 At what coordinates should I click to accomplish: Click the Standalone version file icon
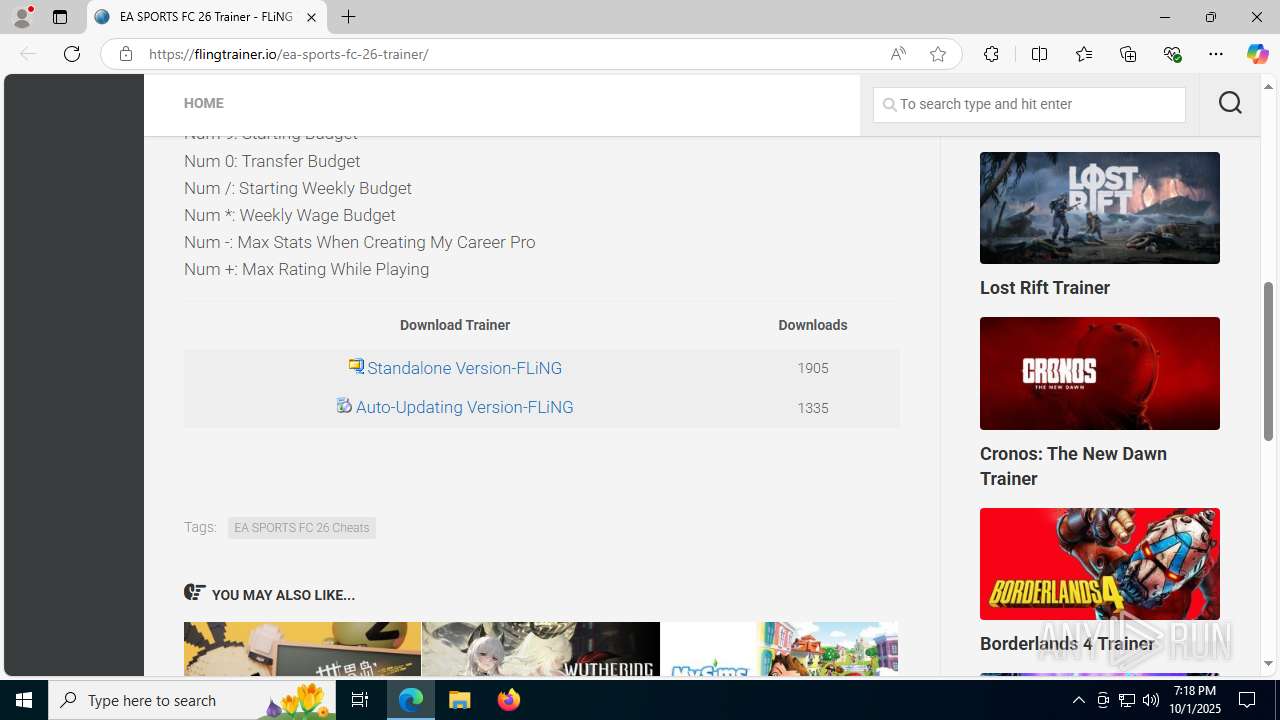tap(356, 366)
